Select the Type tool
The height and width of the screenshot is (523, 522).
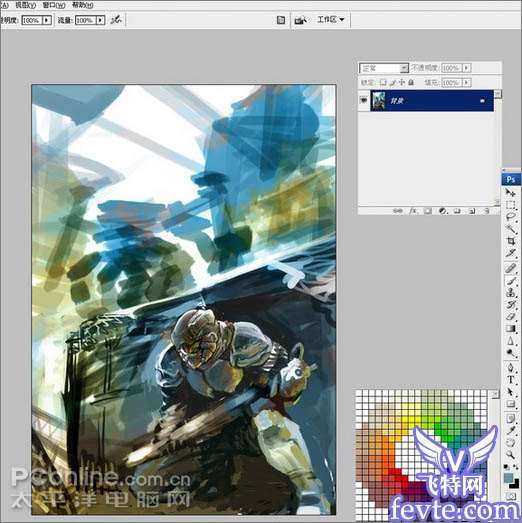tap(510, 380)
